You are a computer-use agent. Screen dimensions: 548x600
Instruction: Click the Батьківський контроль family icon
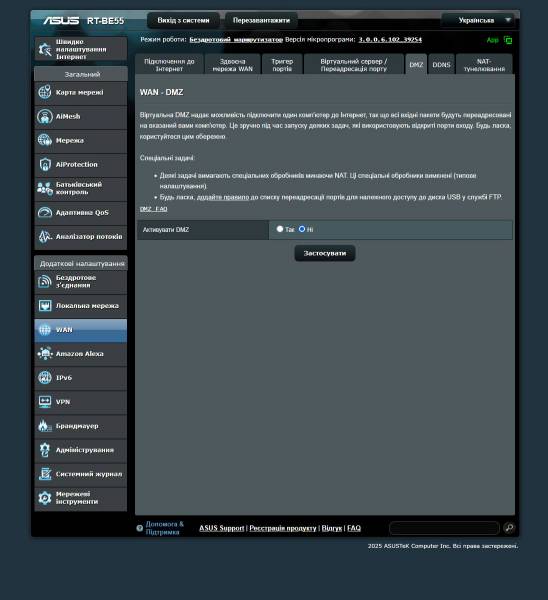click(45, 188)
